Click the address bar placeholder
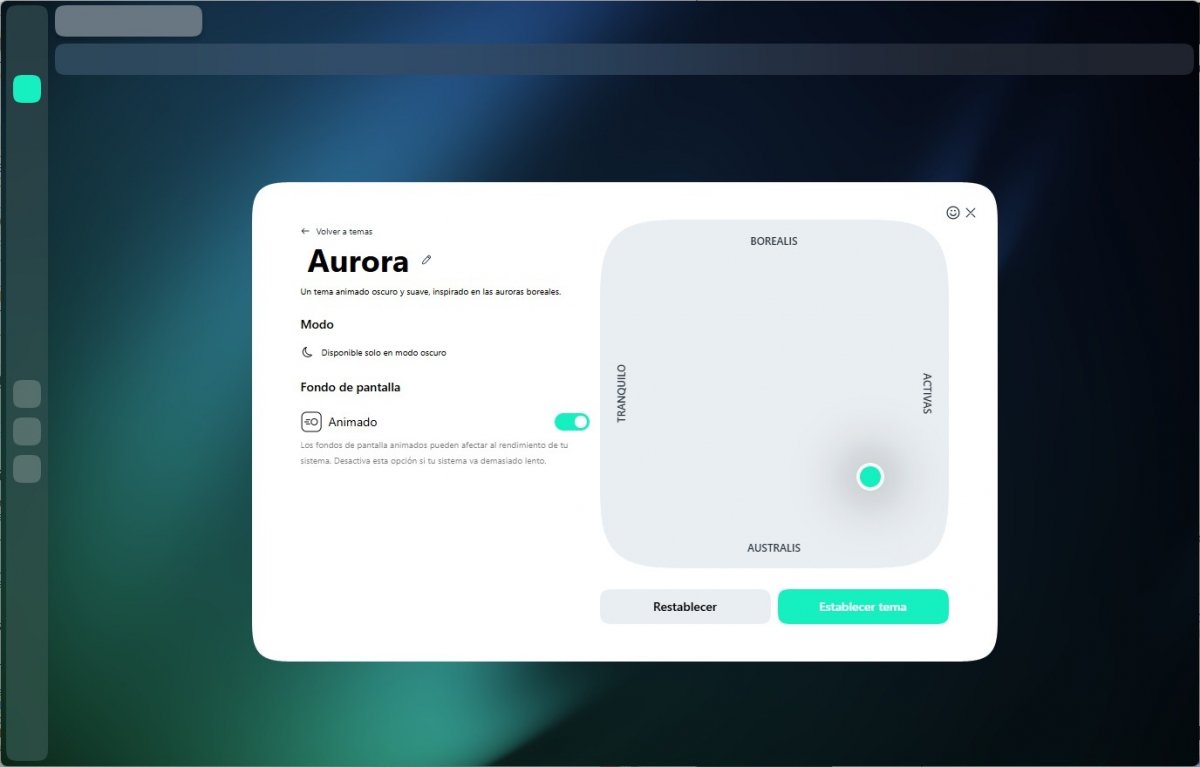The image size is (1200, 767). 624,59
